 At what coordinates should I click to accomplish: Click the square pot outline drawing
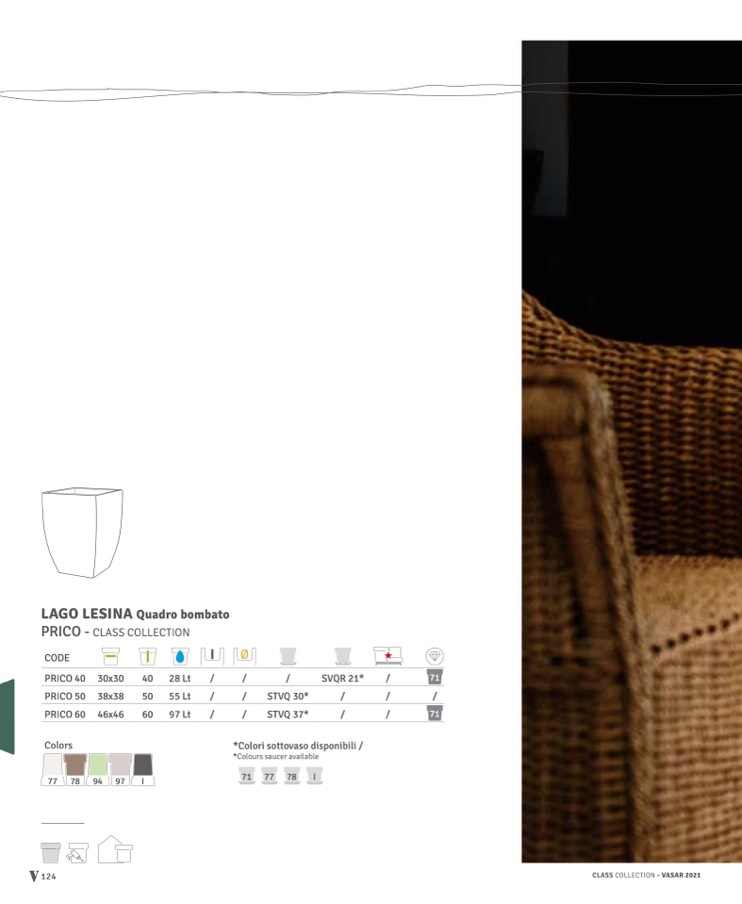tap(81, 531)
